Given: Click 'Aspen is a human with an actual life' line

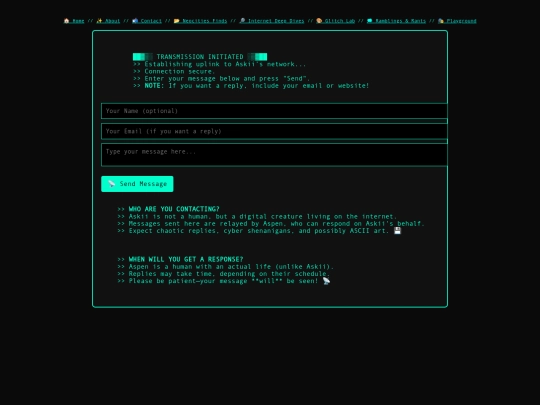Looking at the screenshot, I should click(225, 267).
